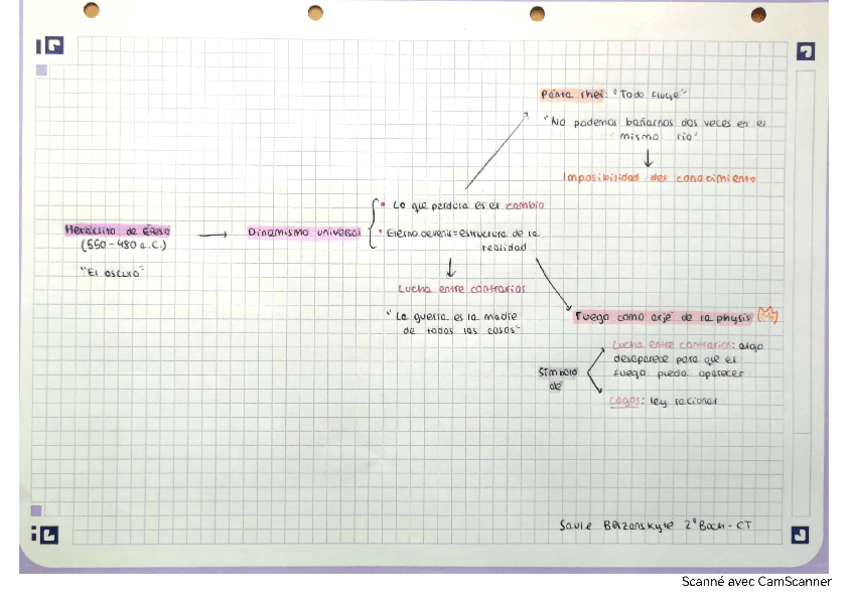The width and height of the screenshot is (848, 599).
Task: Click the line "desaparece para que el"
Action: 674,359
